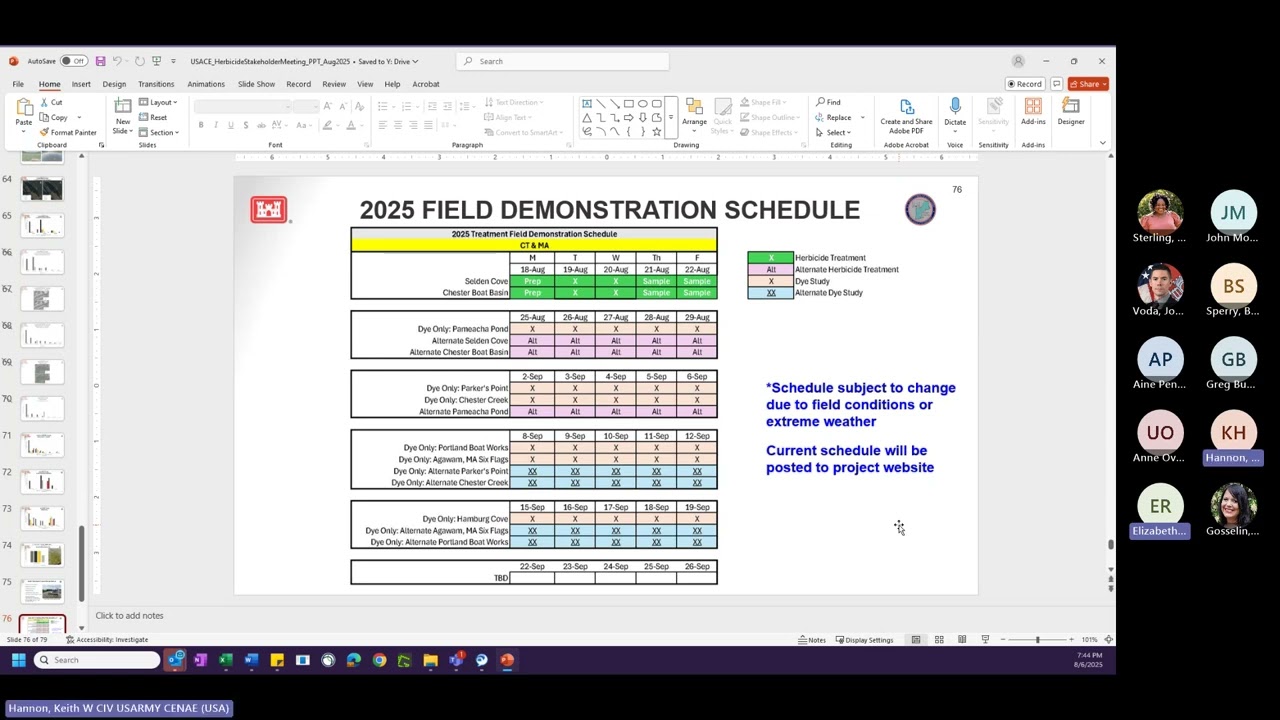Click the Search box in title bar
Viewport: 1280px width, 720px height.
[x=563, y=61]
